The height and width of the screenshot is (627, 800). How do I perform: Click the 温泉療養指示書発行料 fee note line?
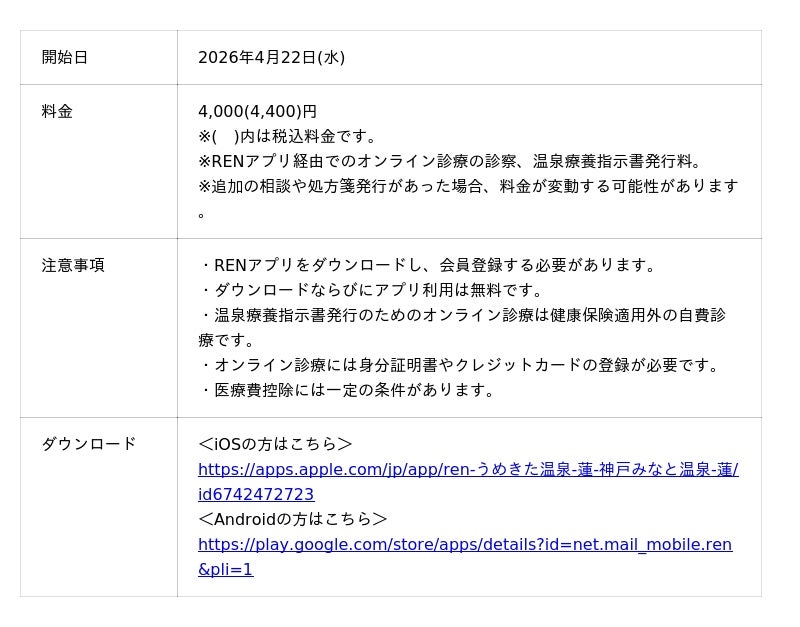coord(451,161)
